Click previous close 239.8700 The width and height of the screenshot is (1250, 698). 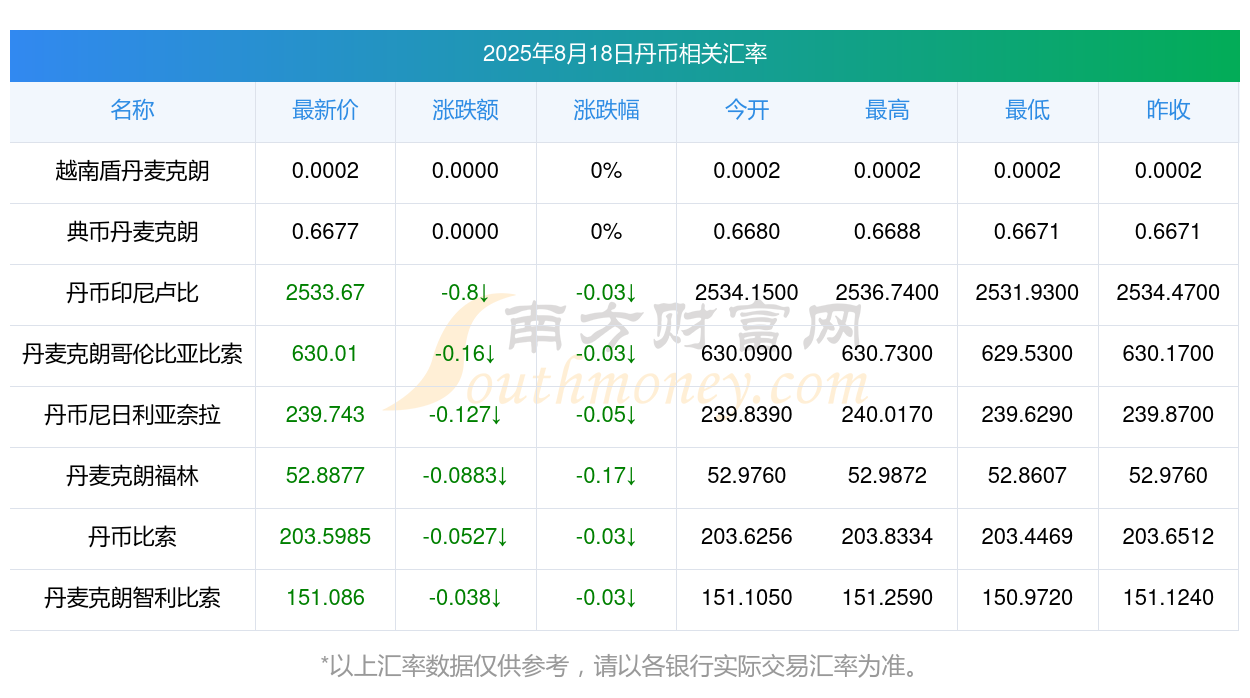[x=1168, y=415]
